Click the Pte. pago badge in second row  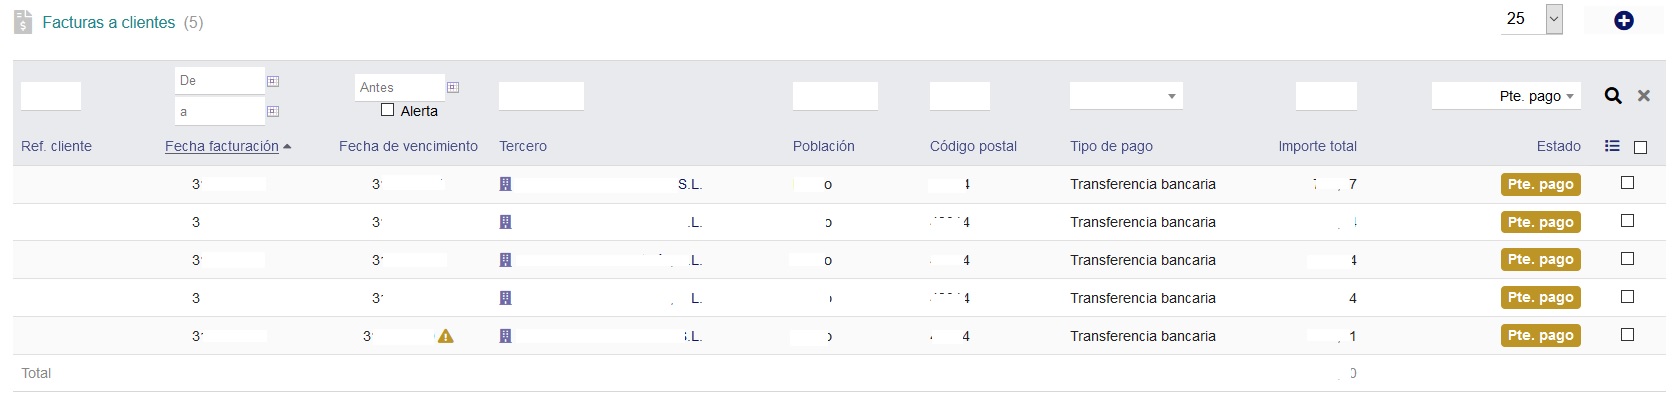pos(1540,222)
